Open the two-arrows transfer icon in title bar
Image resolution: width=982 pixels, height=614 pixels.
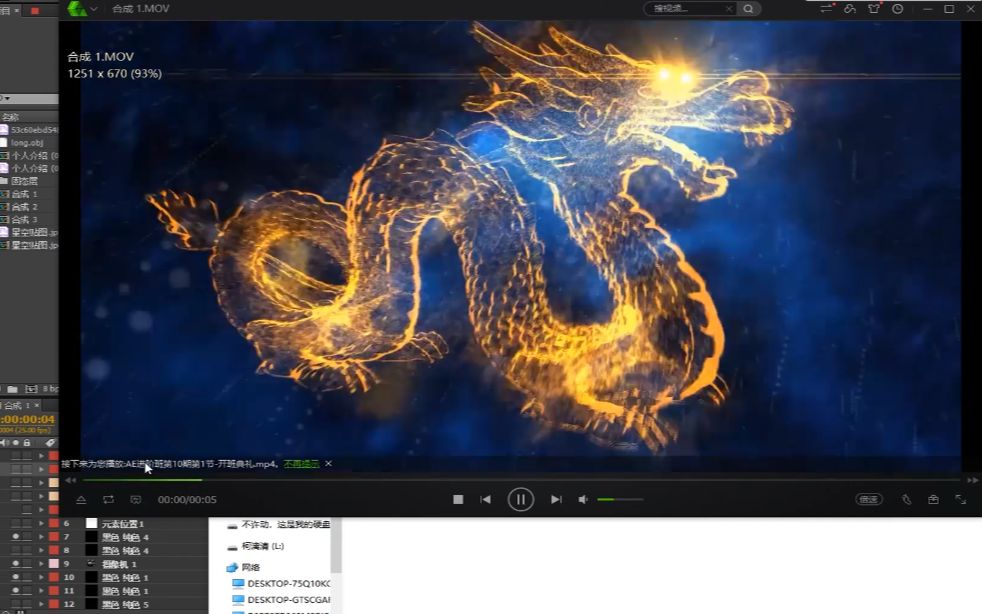(826, 9)
